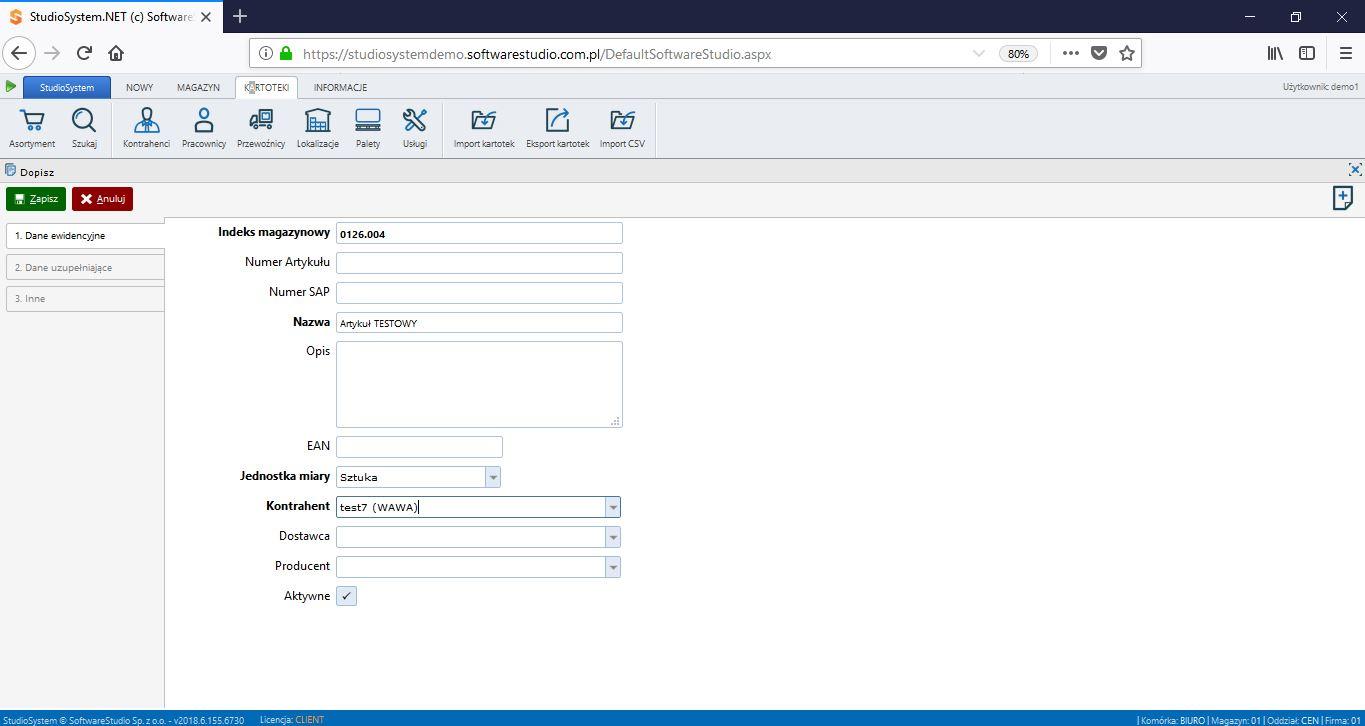Click the Licencja: CLIENT status text
1365x726 pixels.
coord(292,720)
